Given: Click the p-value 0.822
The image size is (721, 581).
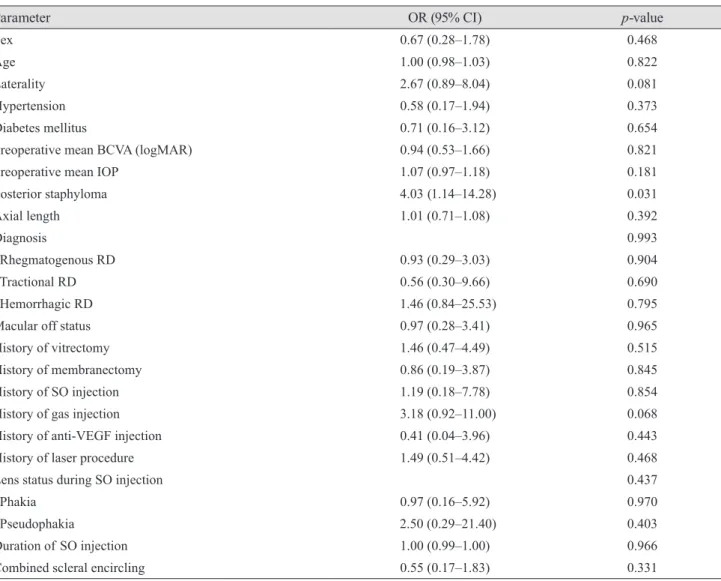Looking at the screenshot, I should click(642, 62).
